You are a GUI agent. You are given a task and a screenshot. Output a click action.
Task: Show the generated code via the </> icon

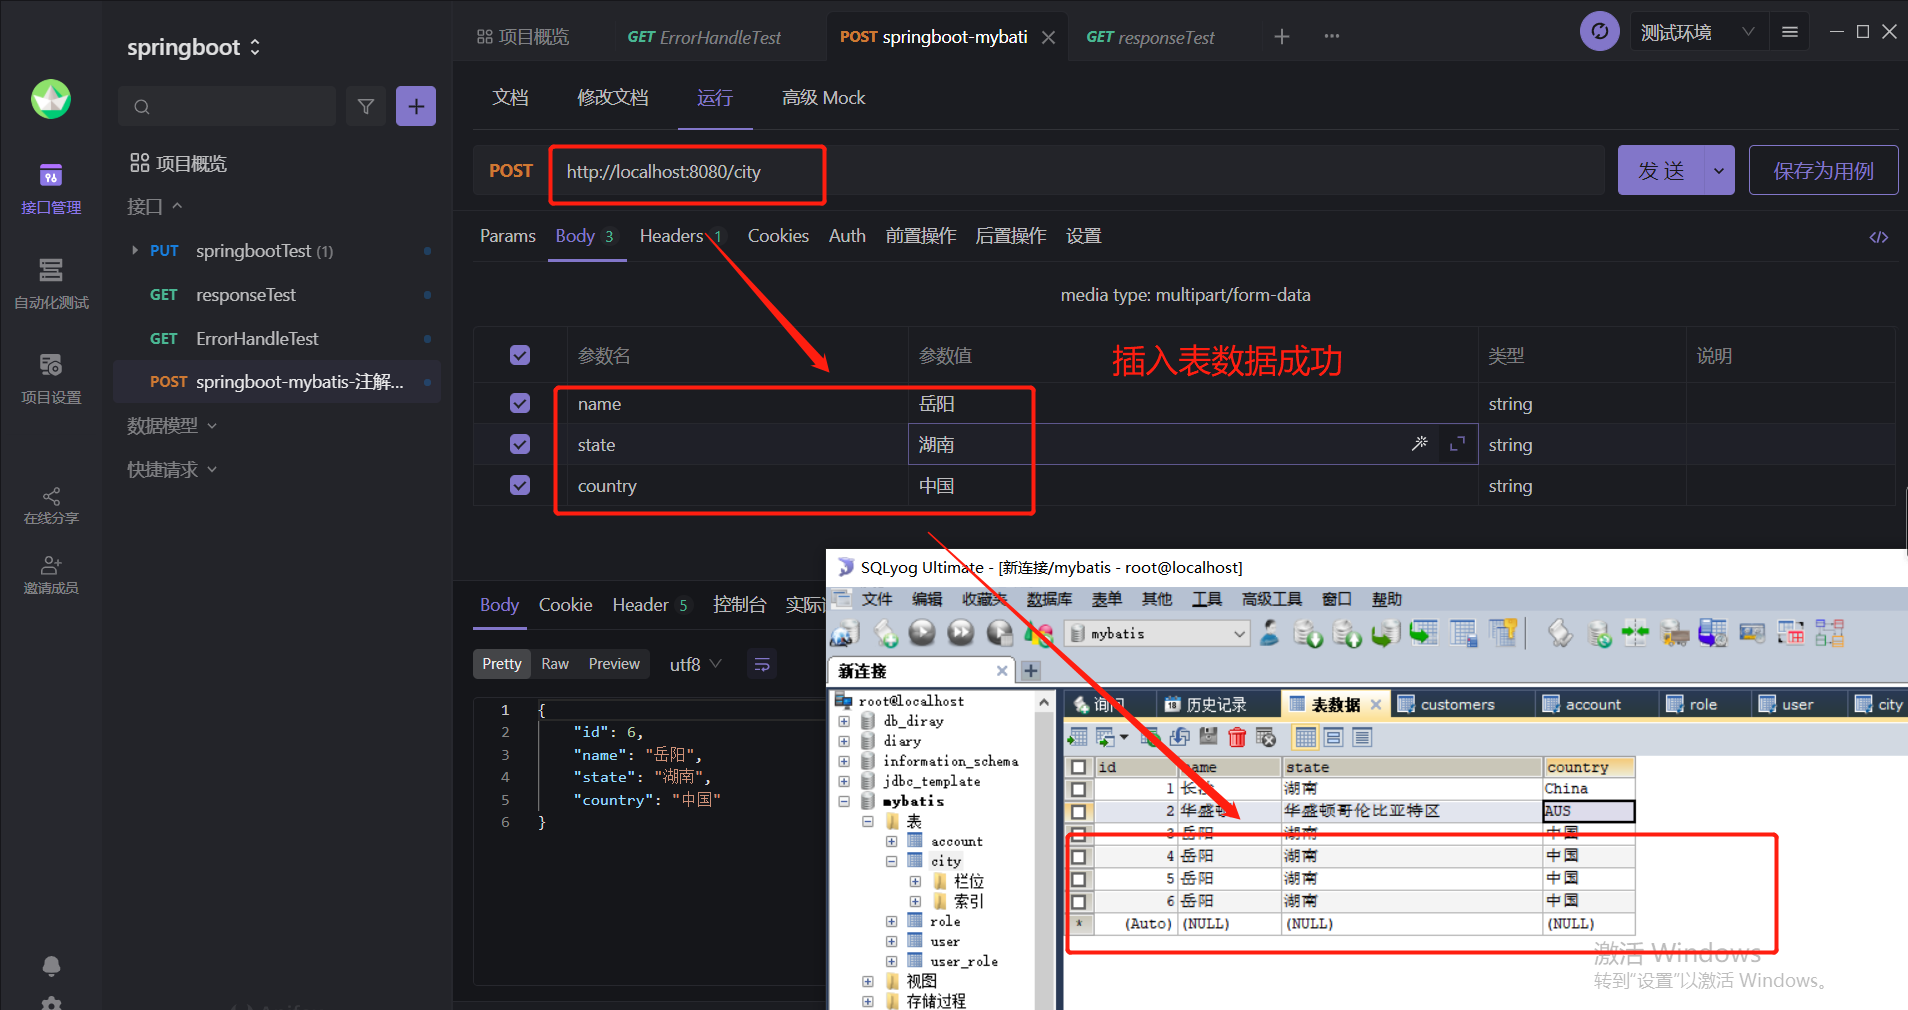tap(1879, 237)
